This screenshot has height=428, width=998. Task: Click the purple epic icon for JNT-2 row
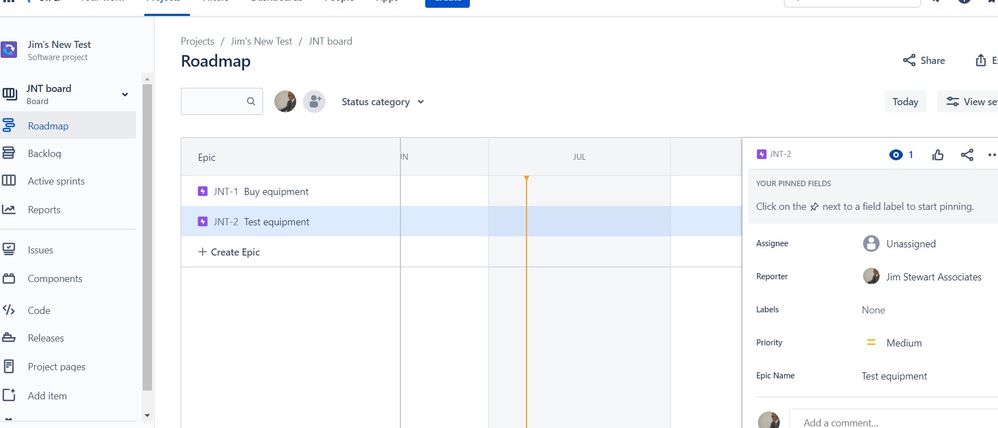point(202,222)
